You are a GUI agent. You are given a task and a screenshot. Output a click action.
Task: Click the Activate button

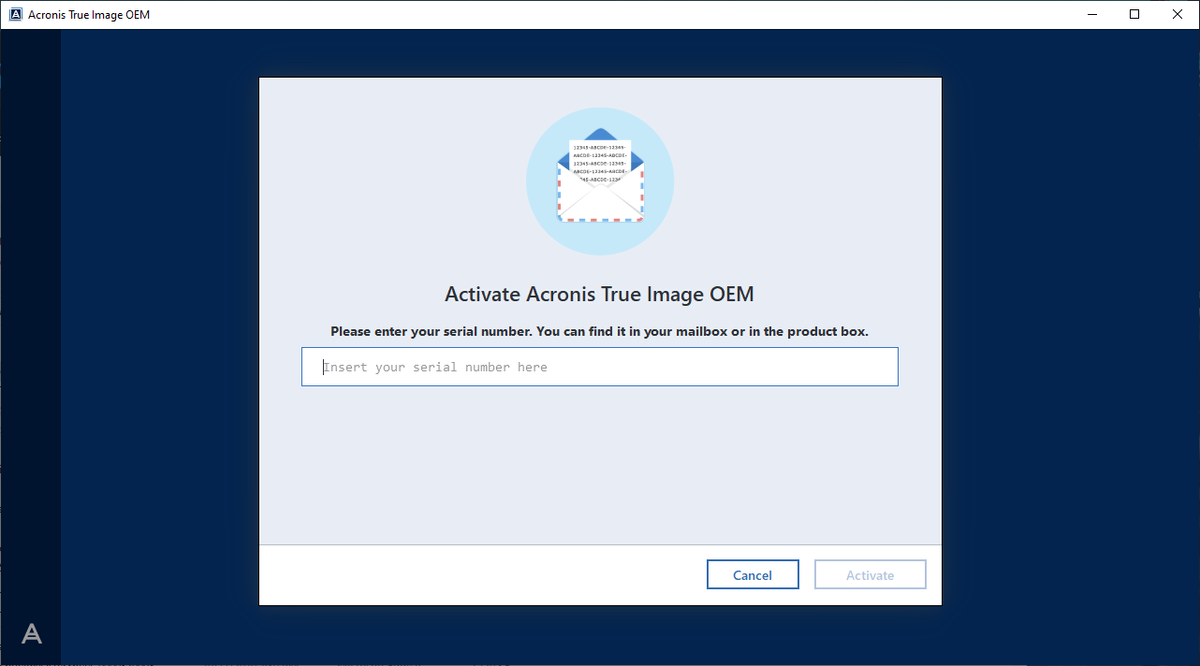(x=870, y=575)
